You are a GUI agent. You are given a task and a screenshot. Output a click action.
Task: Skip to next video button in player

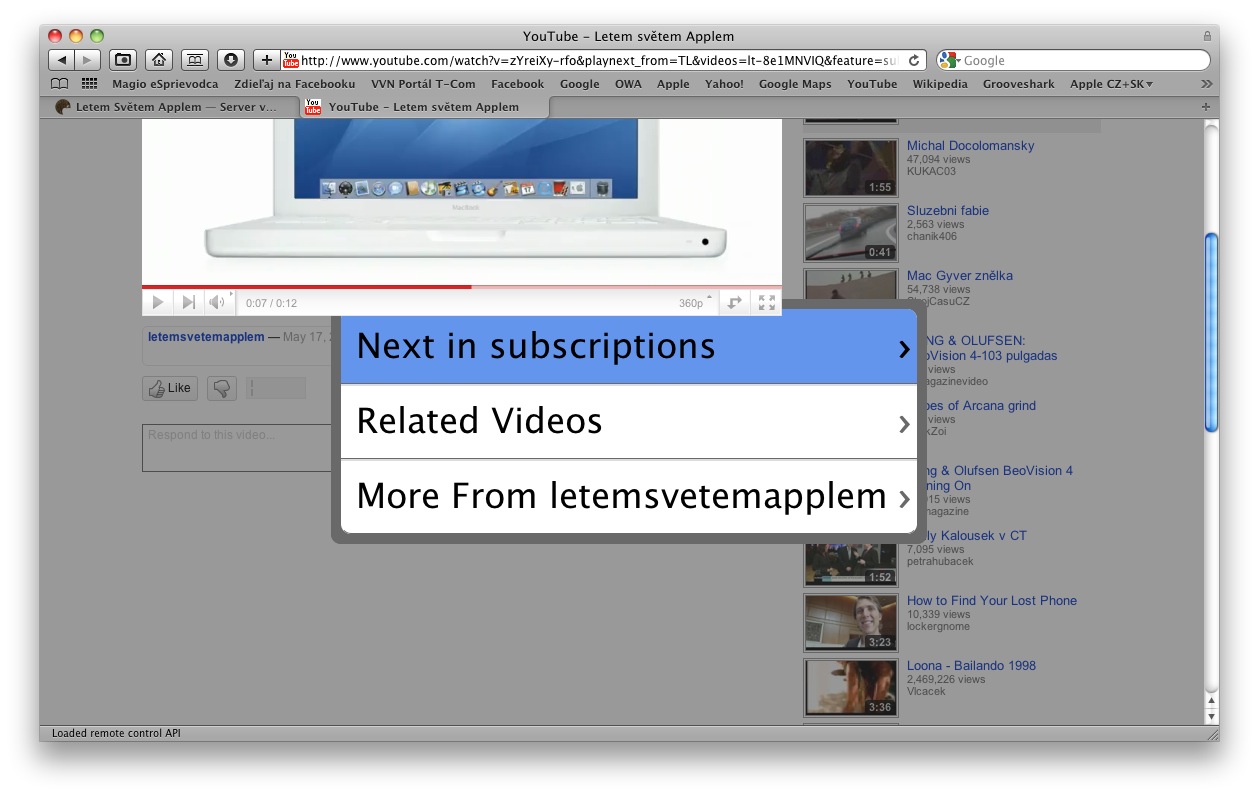pos(187,302)
